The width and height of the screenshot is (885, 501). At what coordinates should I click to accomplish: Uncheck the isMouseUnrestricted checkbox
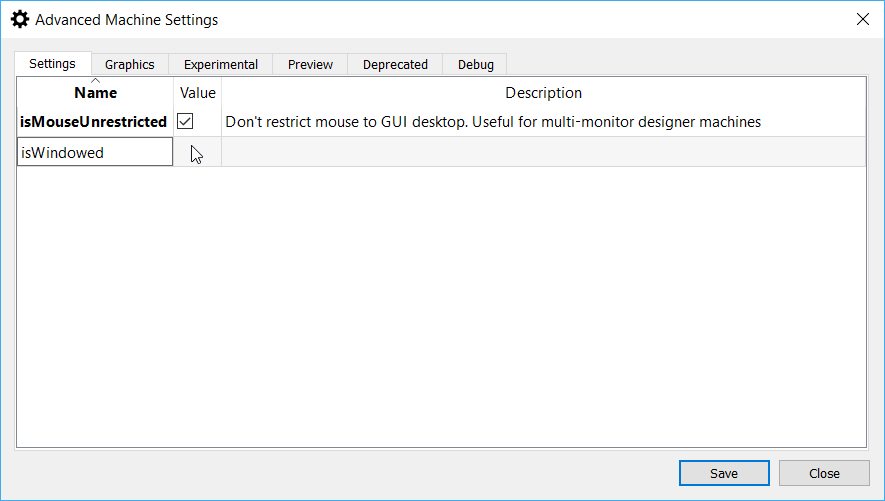[185, 121]
